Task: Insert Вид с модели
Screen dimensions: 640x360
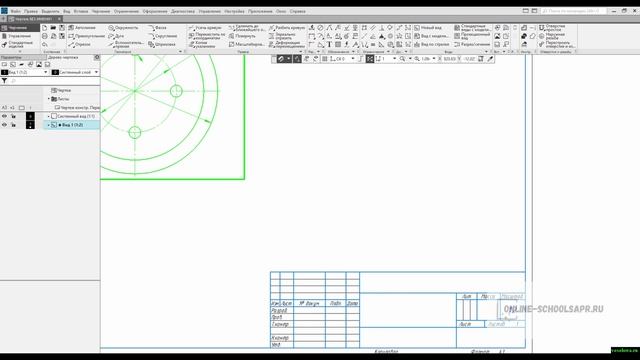Action: click(431, 36)
